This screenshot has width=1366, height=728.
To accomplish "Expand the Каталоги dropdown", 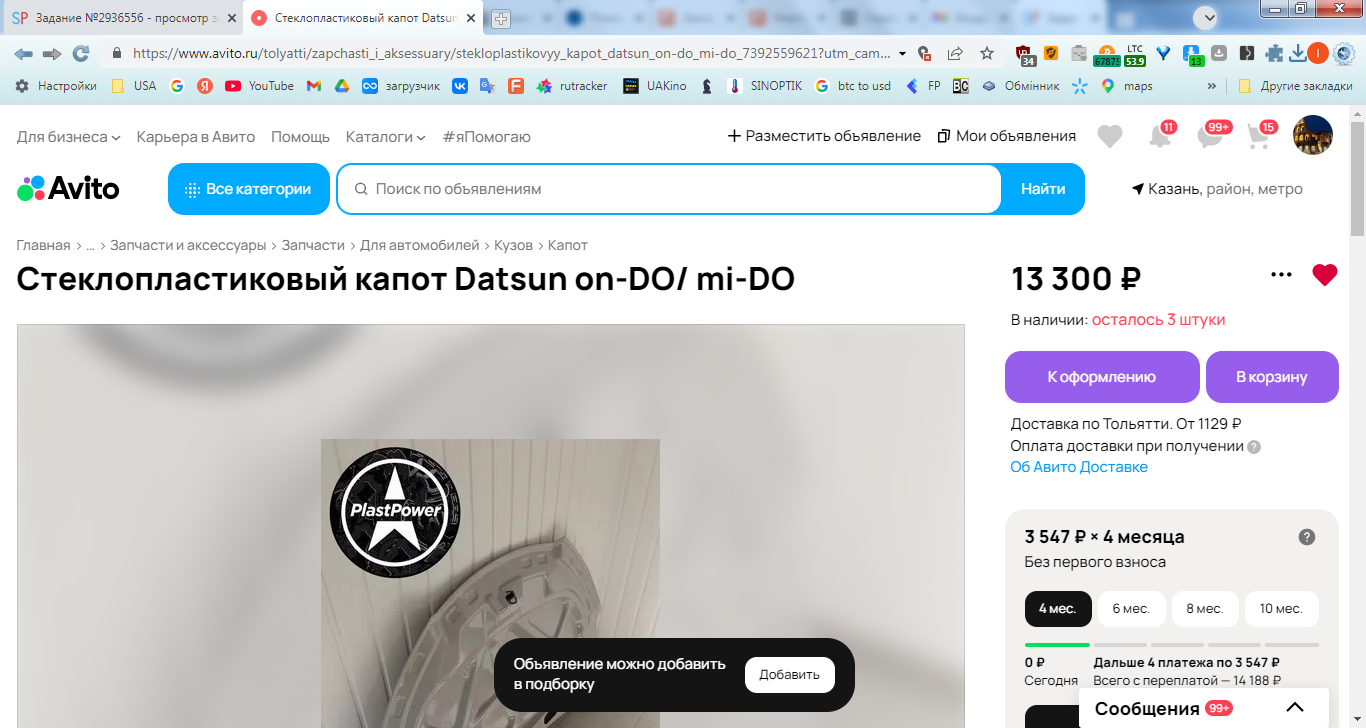I will click(386, 136).
